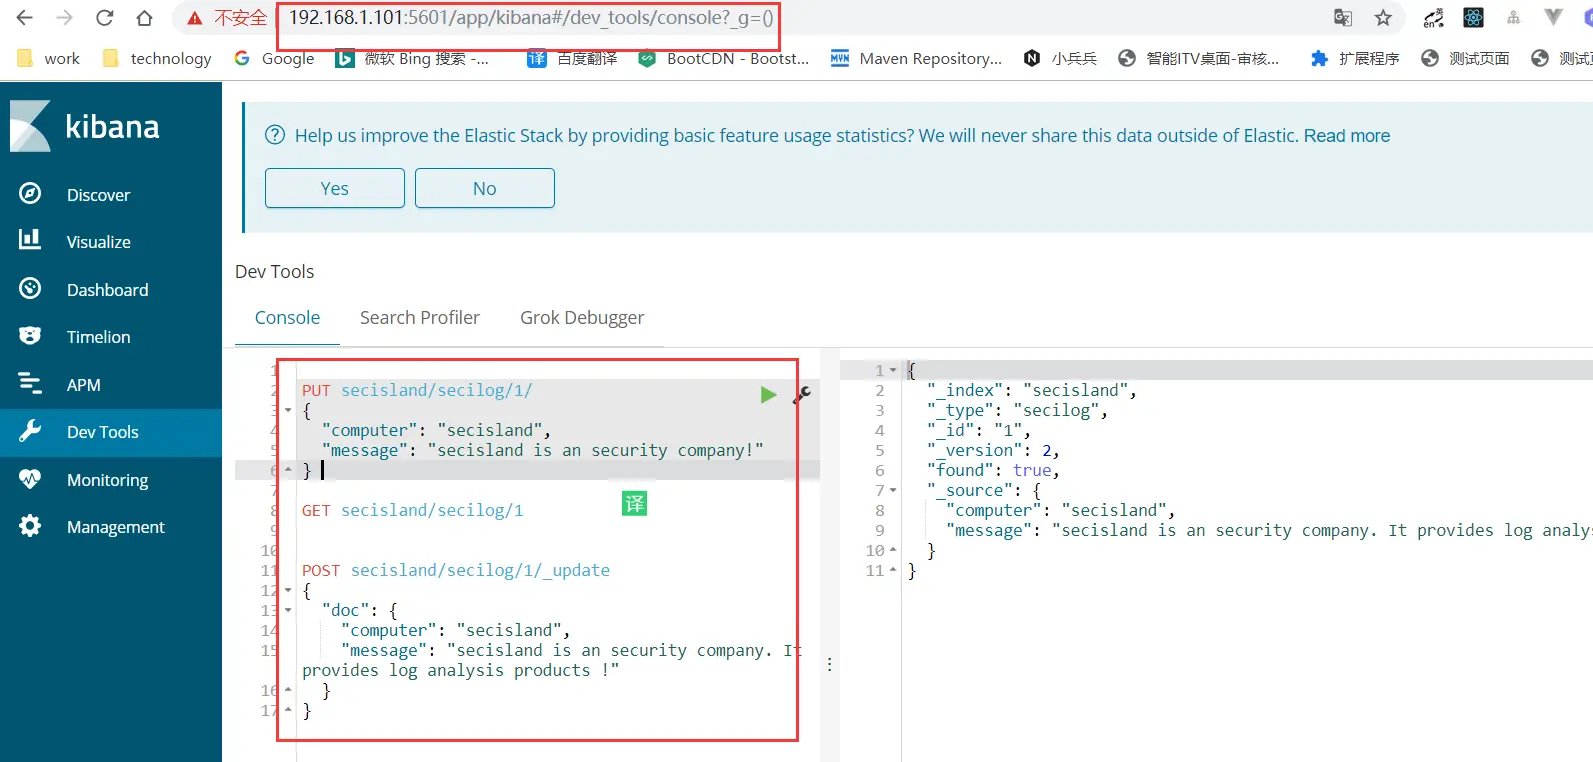
Task: Reload the current page
Action: (105, 18)
